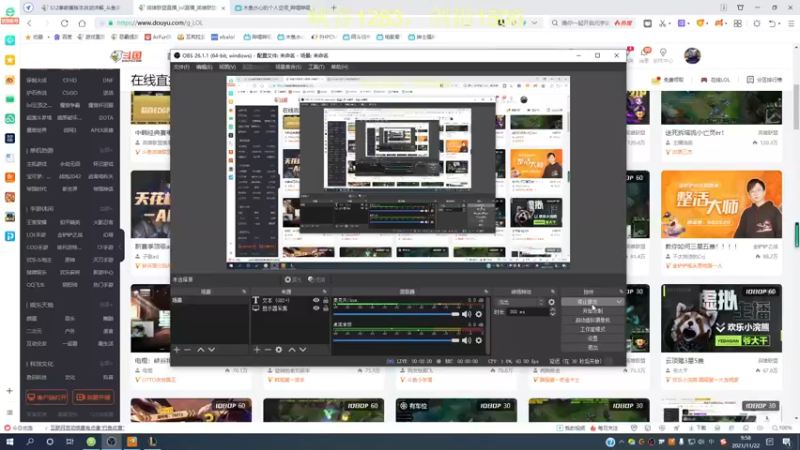Click 客户端打开 button in Douyu sidebar

pos(46,397)
